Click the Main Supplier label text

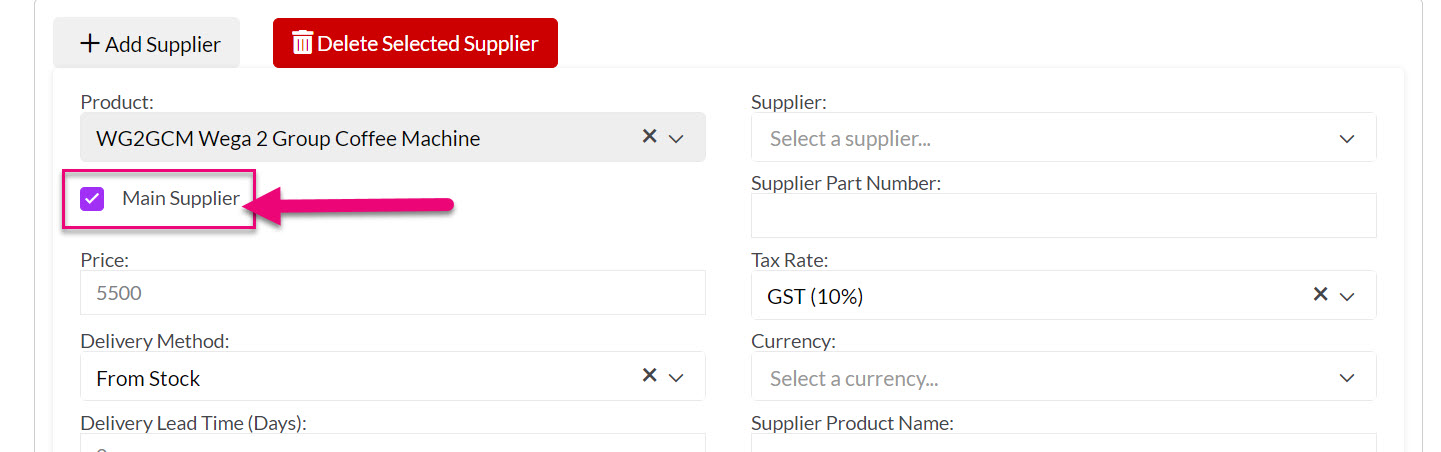point(181,198)
